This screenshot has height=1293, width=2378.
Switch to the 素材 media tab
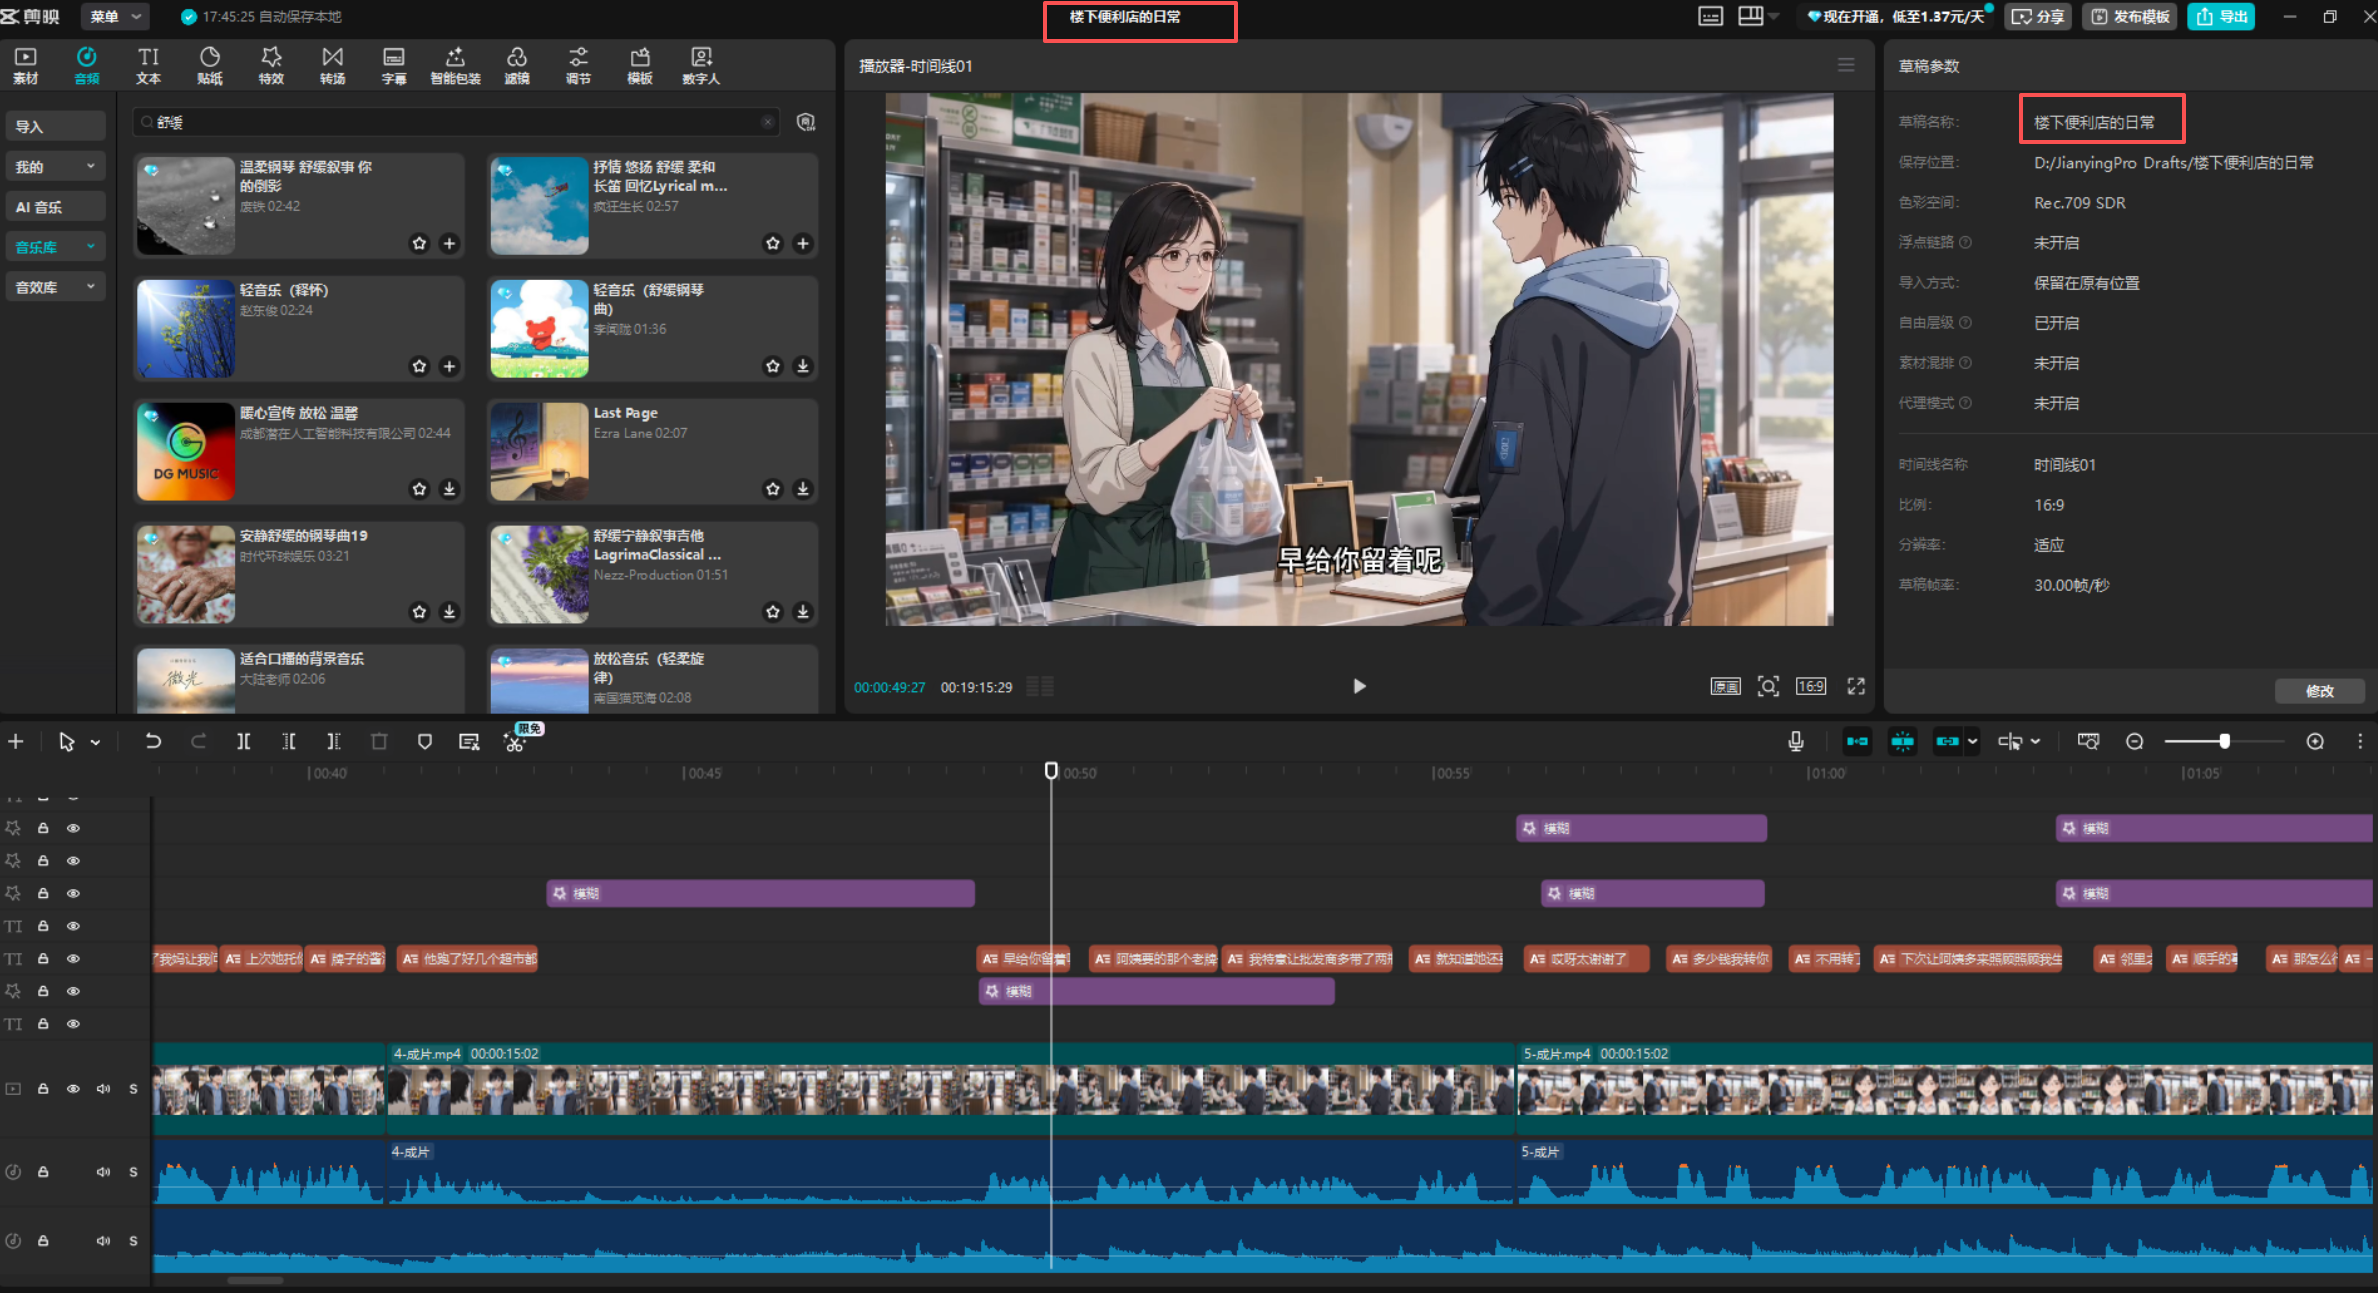point(26,66)
